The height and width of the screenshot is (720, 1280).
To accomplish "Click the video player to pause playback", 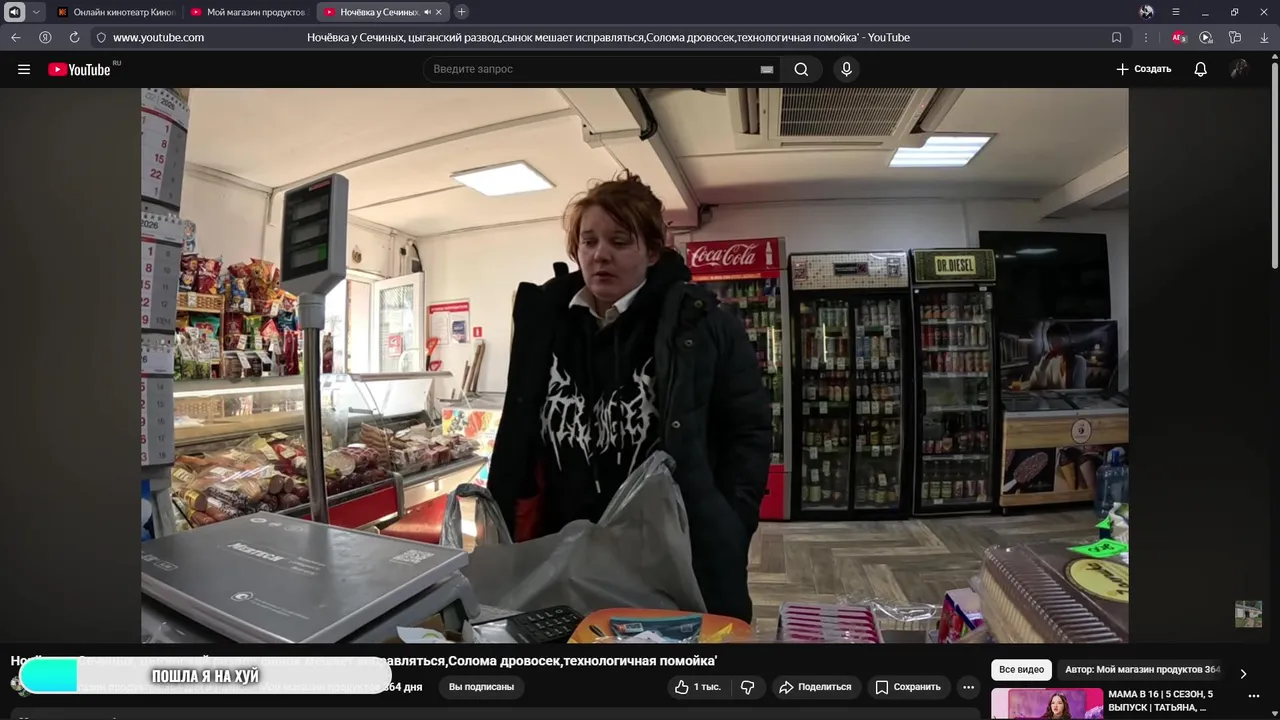I will point(634,365).
